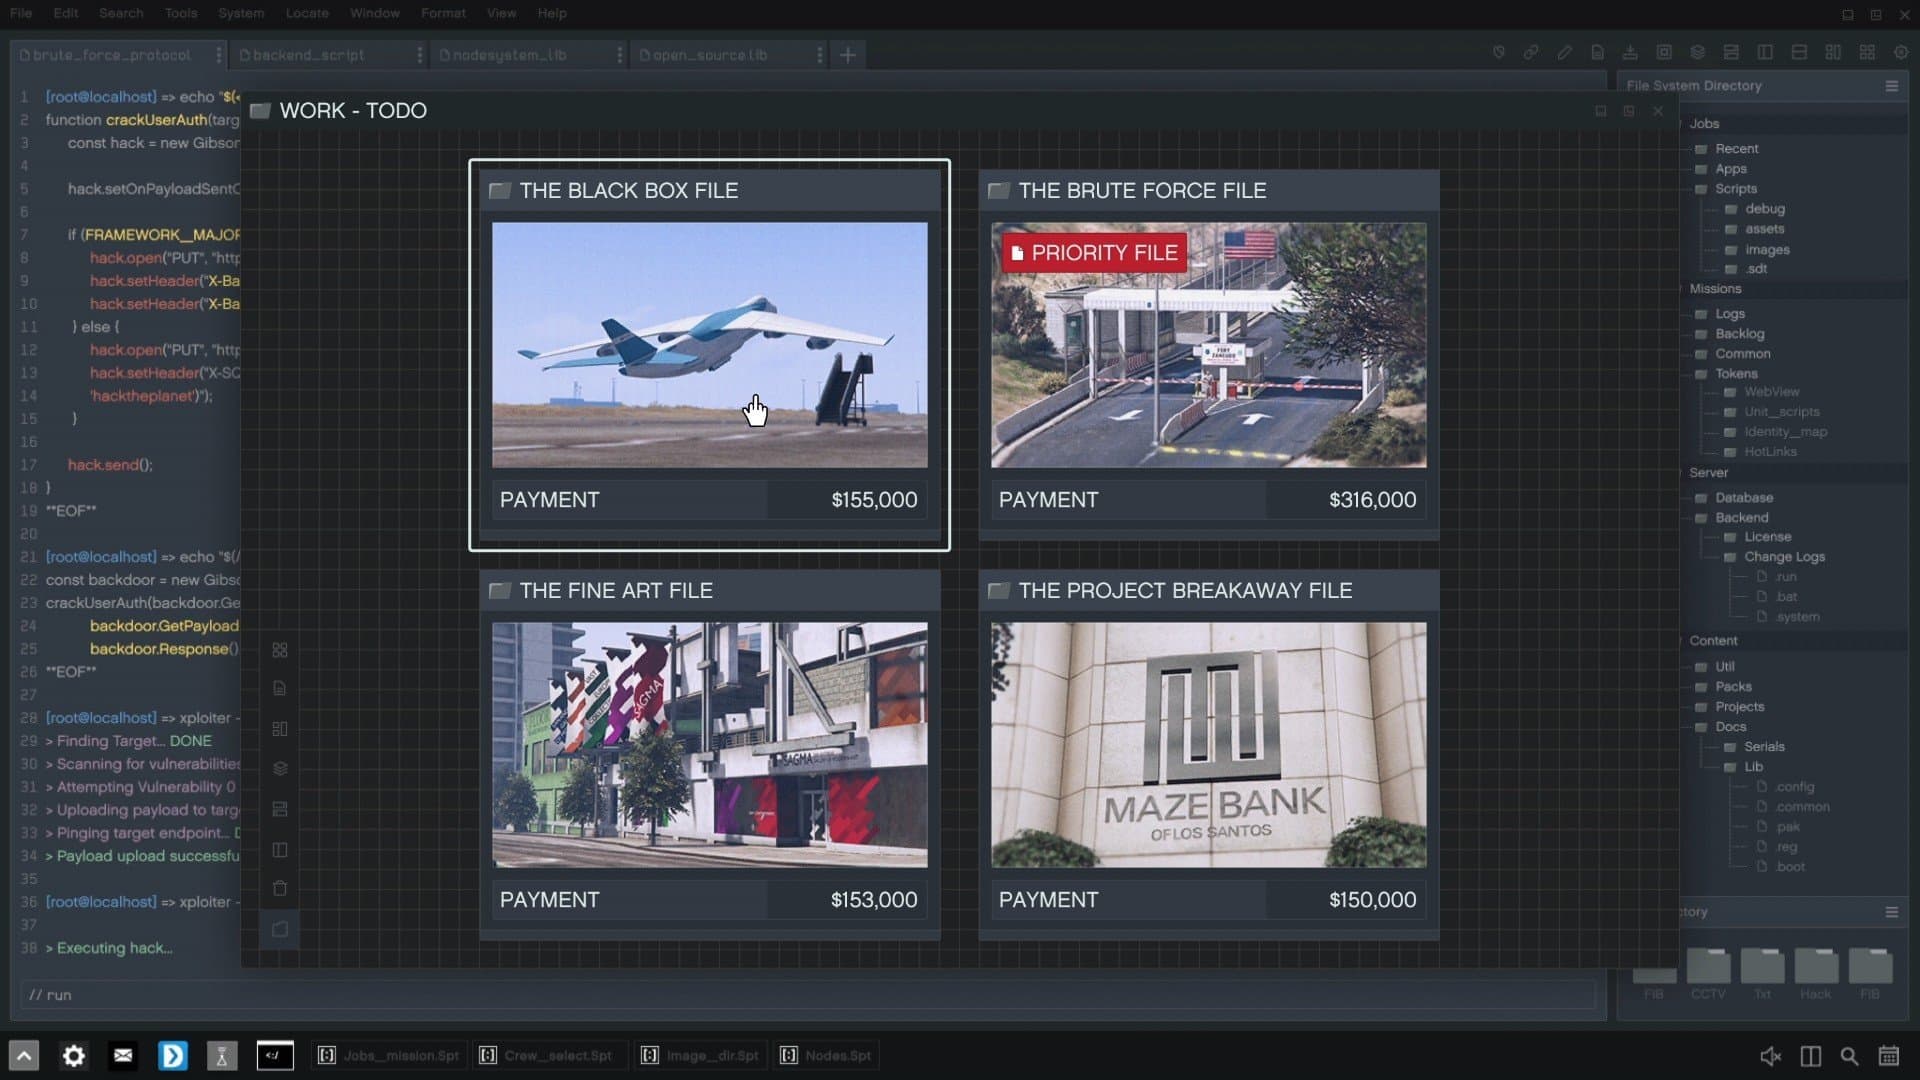Open the Format menu

click(x=443, y=13)
